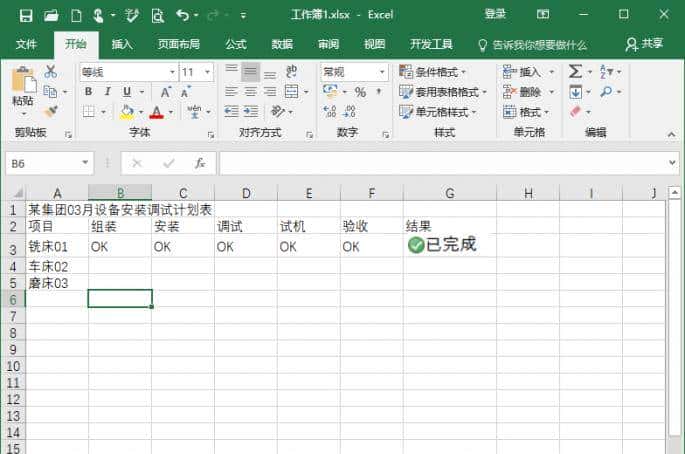The height and width of the screenshot is (454, 685).
Task: Click the Clear eraser icon
Action: 575,112
